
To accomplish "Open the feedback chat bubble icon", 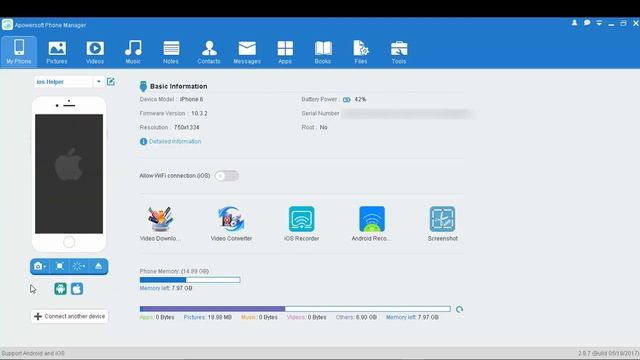I will click(x=587, y=23).
